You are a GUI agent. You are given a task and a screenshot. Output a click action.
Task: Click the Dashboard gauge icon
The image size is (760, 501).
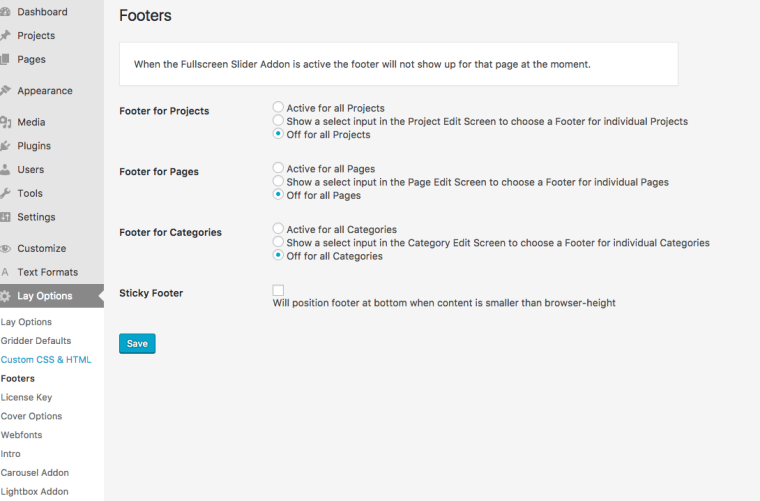(x=5, y=12)
